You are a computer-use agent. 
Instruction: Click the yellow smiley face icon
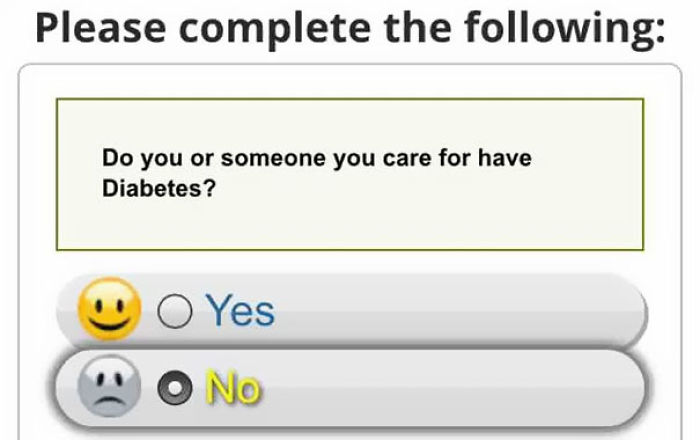(x=108, y=311)
